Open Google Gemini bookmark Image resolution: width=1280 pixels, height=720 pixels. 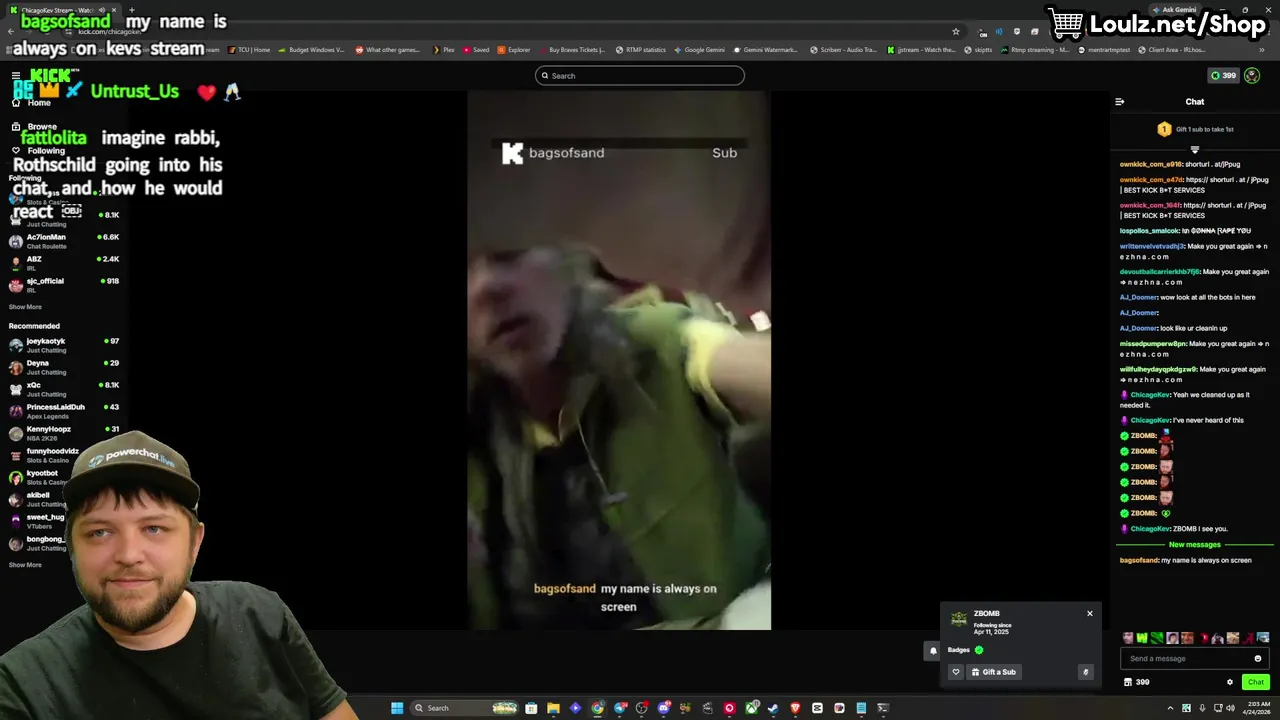pyautogui.click(x=699, y=50)
